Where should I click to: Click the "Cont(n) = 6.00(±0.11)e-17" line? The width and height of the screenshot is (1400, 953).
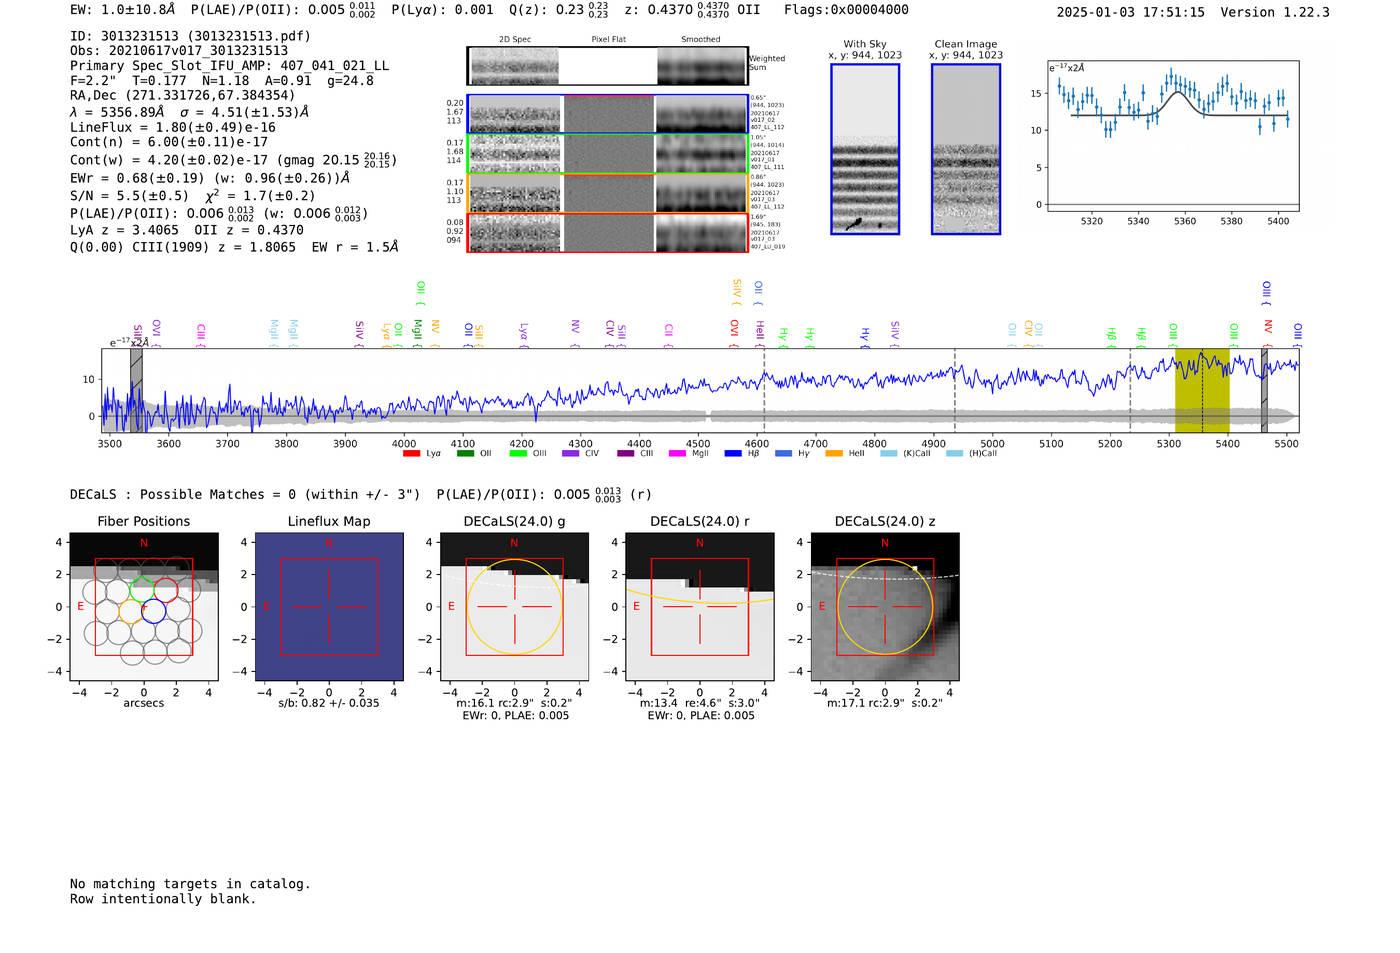[169, 143]
